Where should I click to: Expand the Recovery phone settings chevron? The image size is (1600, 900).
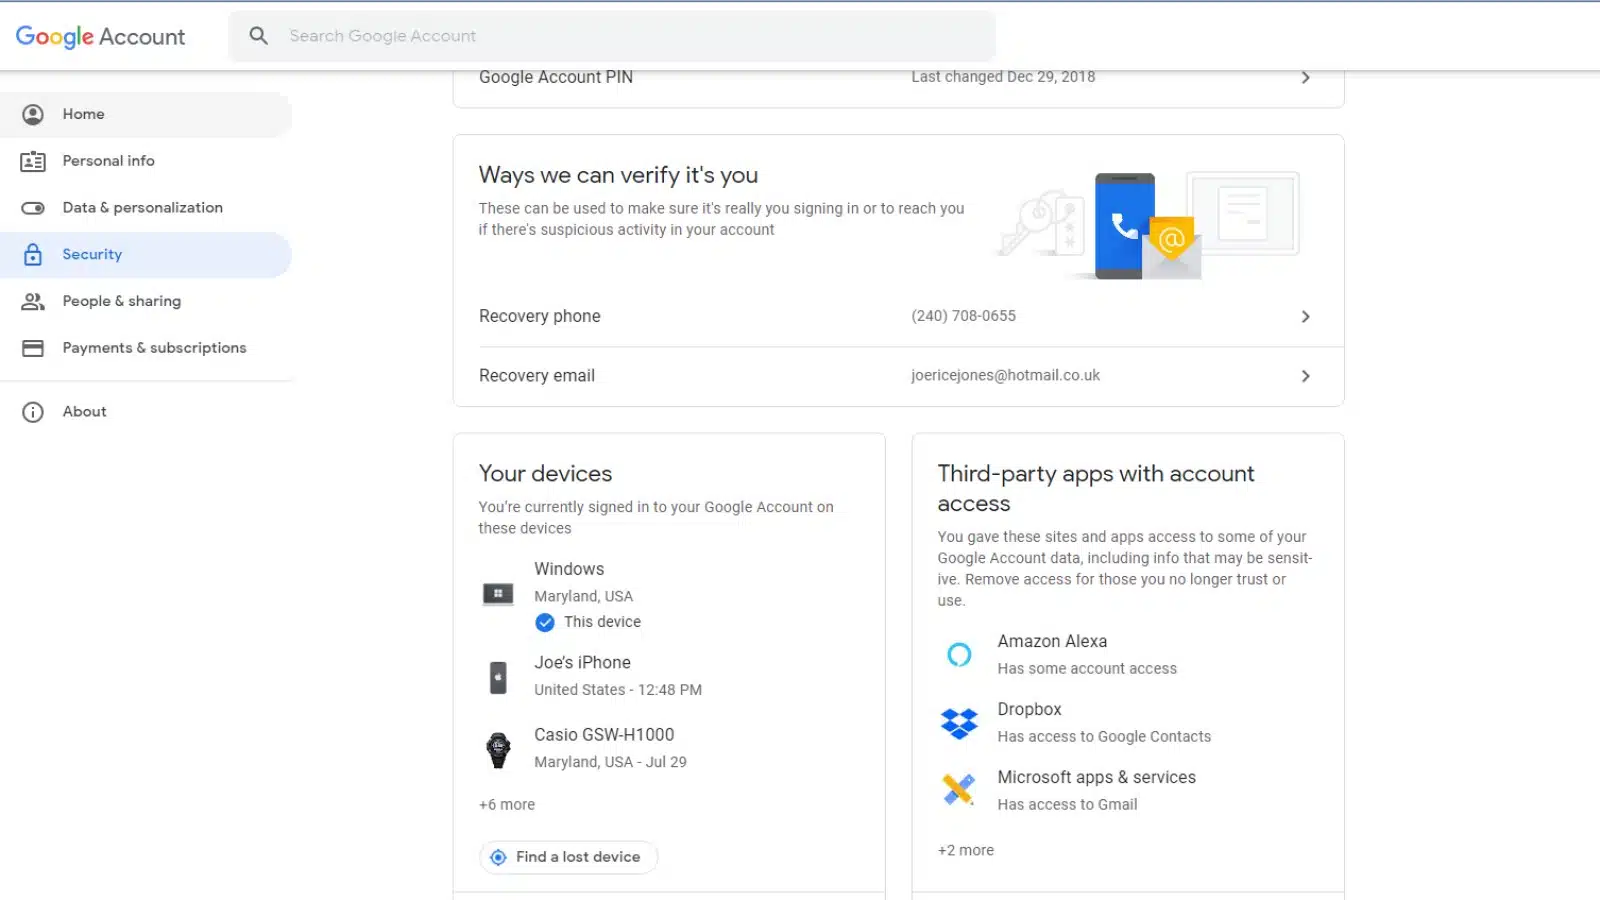click(x=1306, y=316)
